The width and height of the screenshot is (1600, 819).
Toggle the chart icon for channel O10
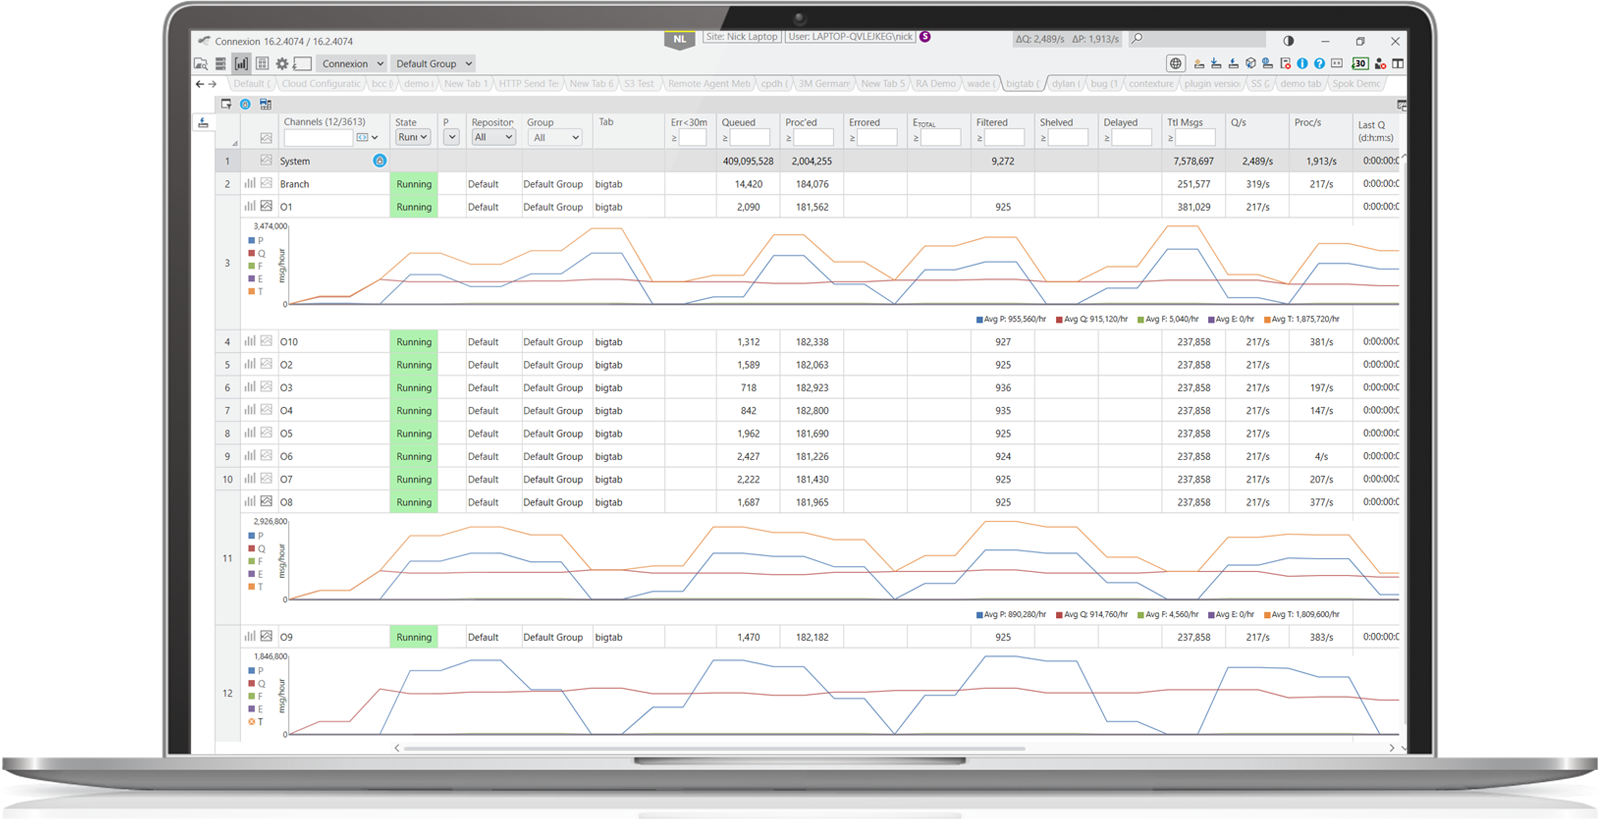[x=266, y=341]
